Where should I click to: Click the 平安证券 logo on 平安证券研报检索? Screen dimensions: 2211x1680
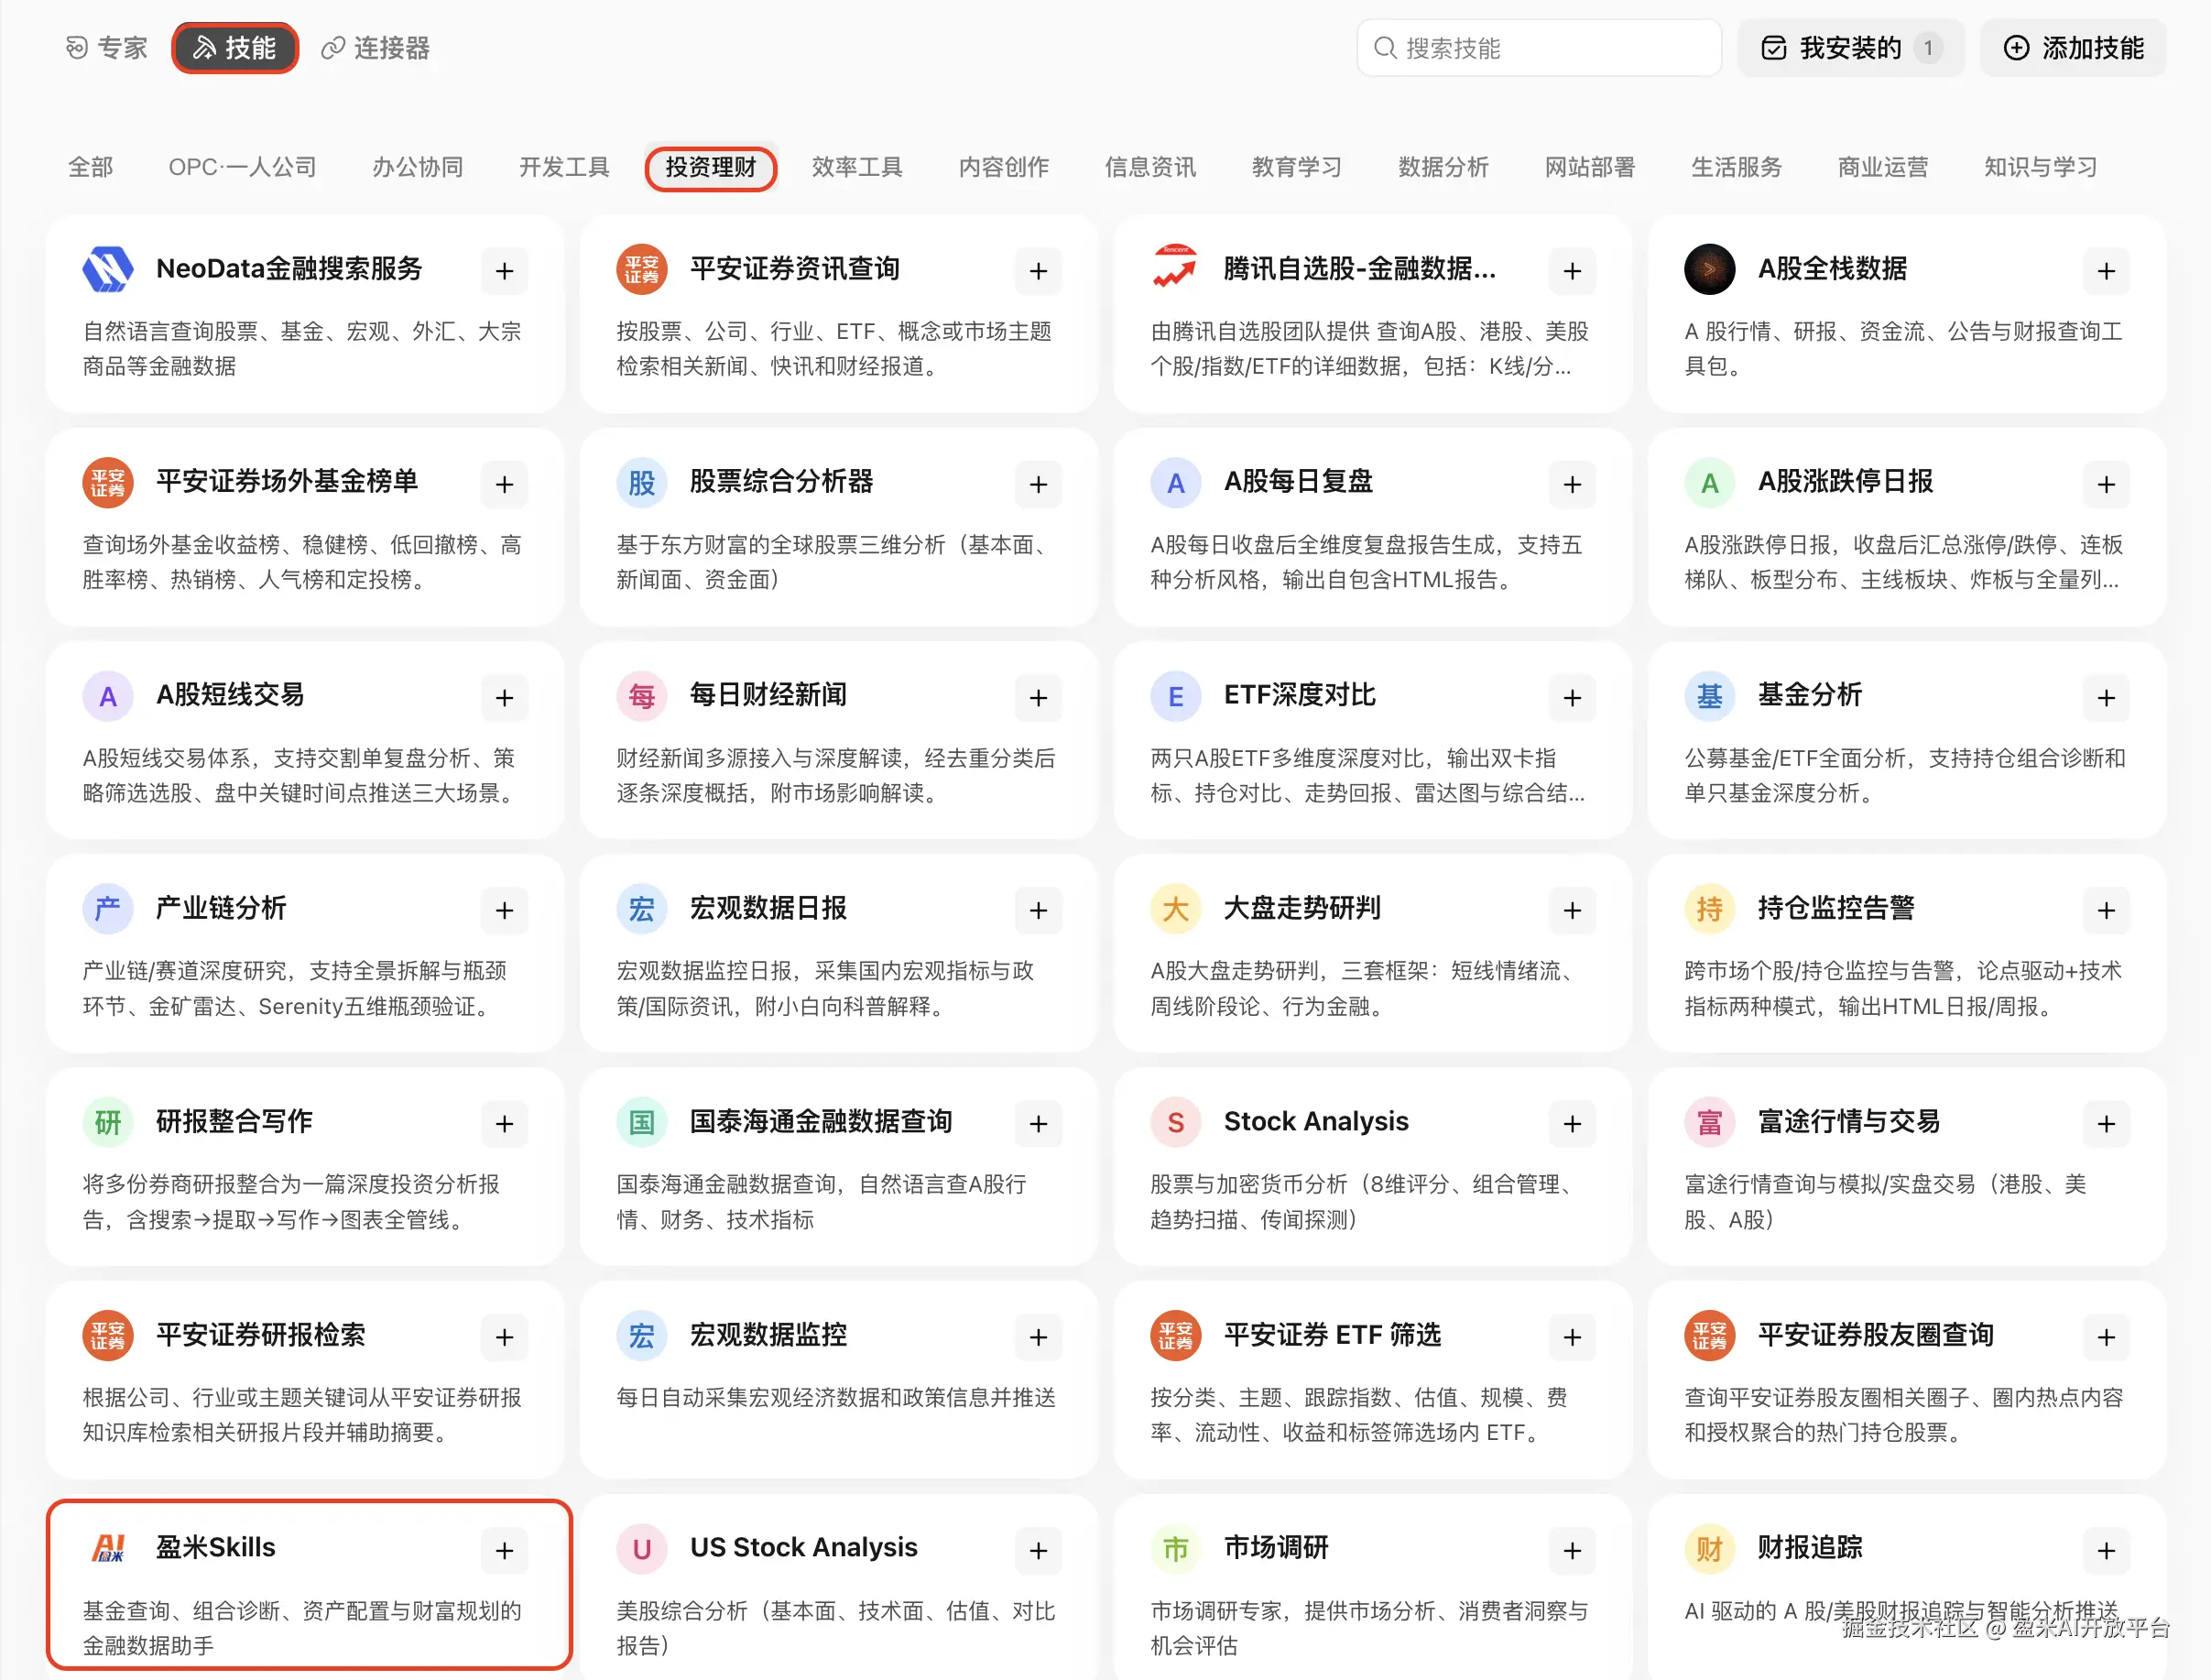(x=108, y=1335)
